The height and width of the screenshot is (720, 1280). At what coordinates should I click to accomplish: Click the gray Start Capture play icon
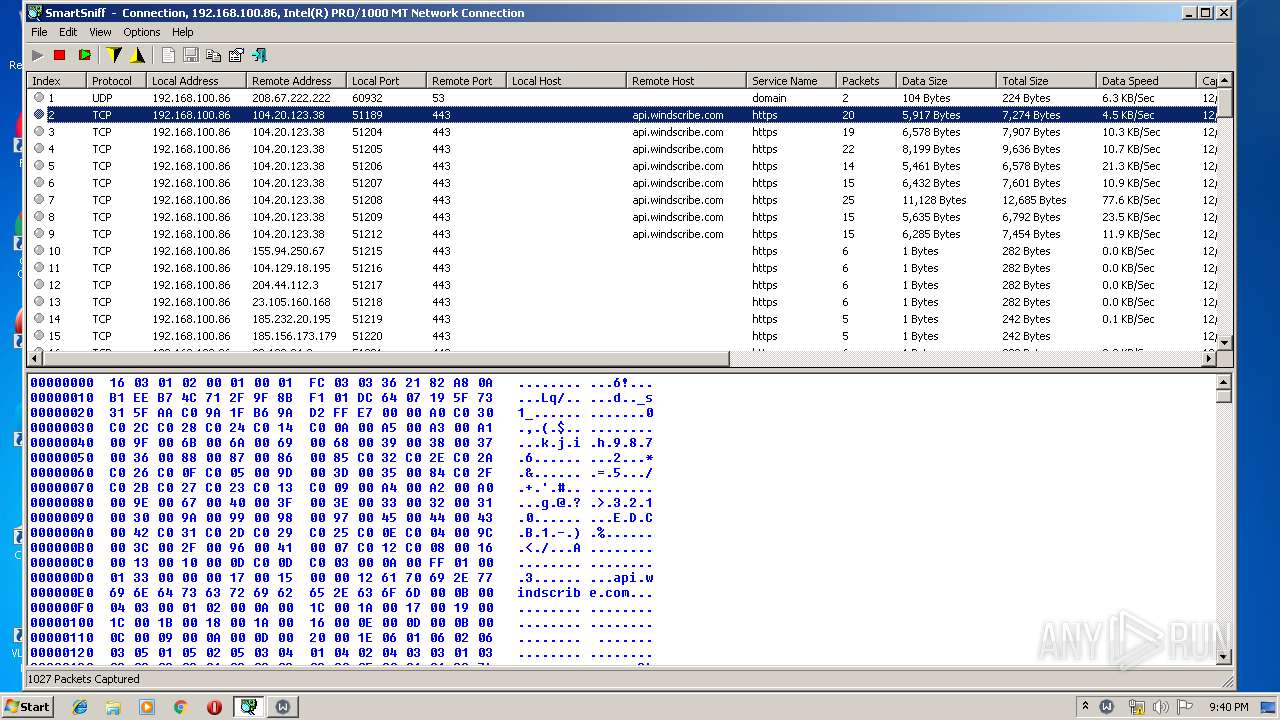click(x=37, y=55)
